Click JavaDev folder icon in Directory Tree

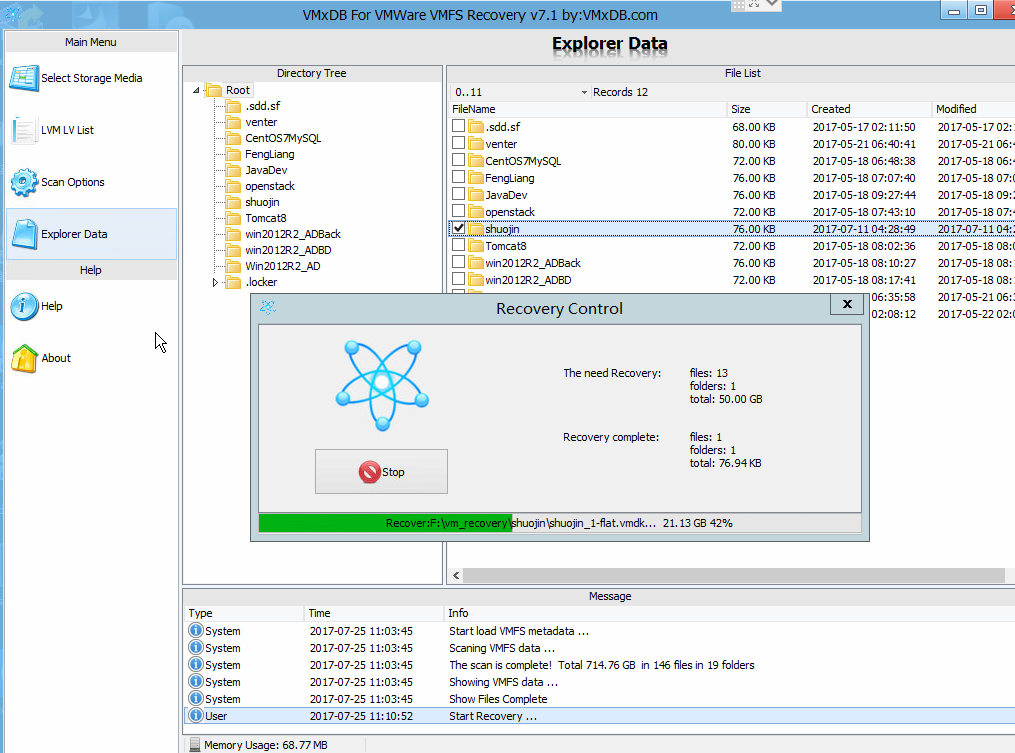click(233, 170)
